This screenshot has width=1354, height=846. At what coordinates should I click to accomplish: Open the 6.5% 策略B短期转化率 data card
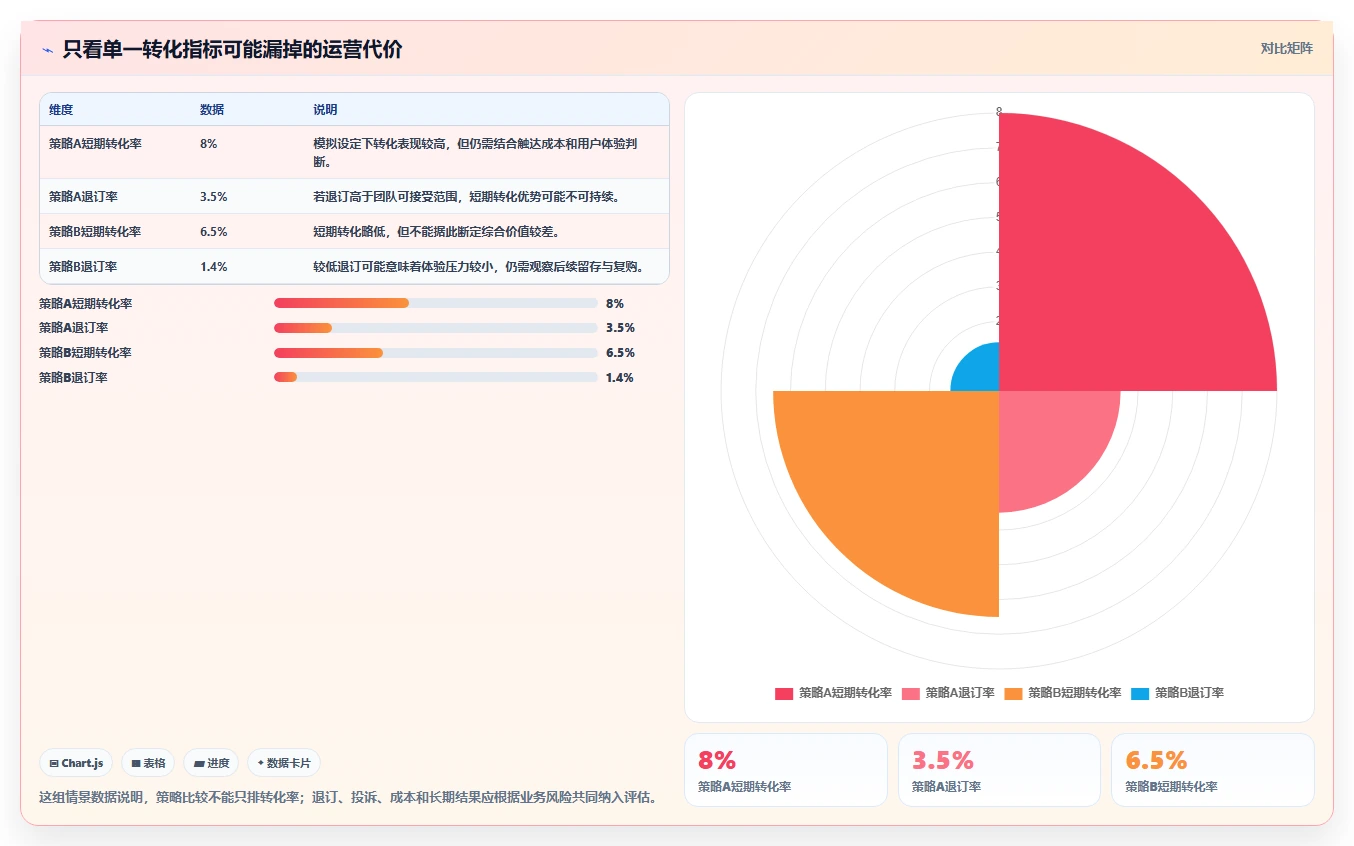pos(1212,770)
